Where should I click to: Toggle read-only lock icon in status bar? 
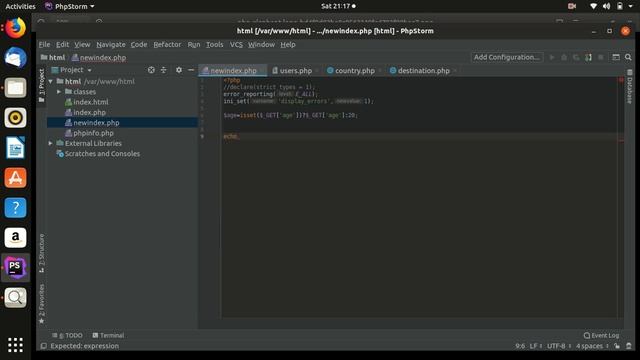pos(617,346)
